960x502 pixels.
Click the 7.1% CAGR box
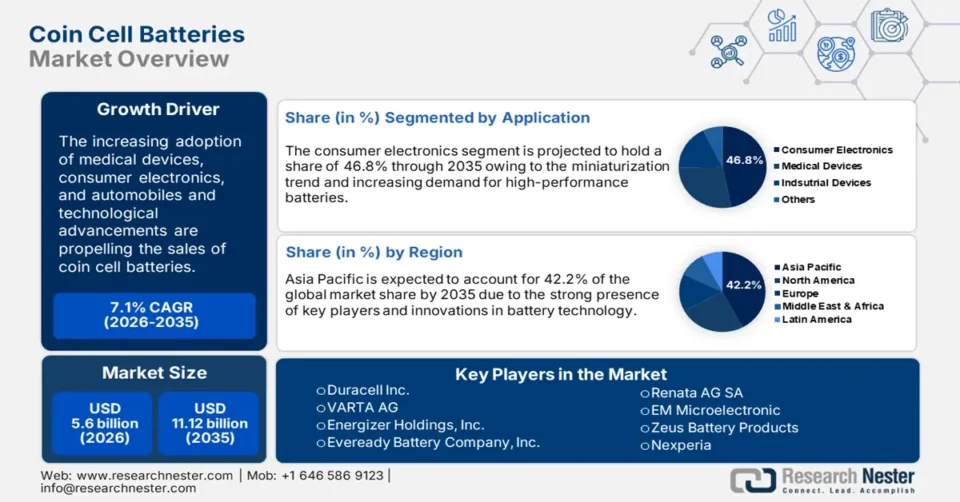point(154,315)
